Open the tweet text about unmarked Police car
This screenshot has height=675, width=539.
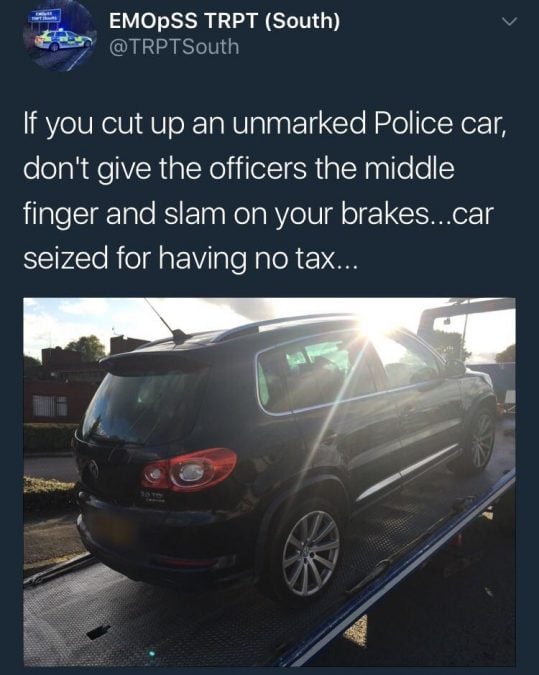(264, 191)
